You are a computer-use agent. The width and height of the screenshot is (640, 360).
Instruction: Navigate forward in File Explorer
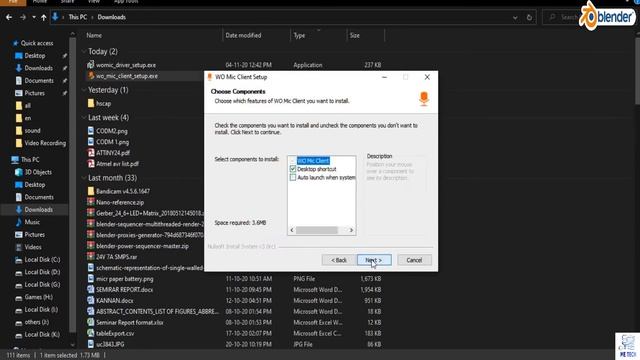pos(23,17)
